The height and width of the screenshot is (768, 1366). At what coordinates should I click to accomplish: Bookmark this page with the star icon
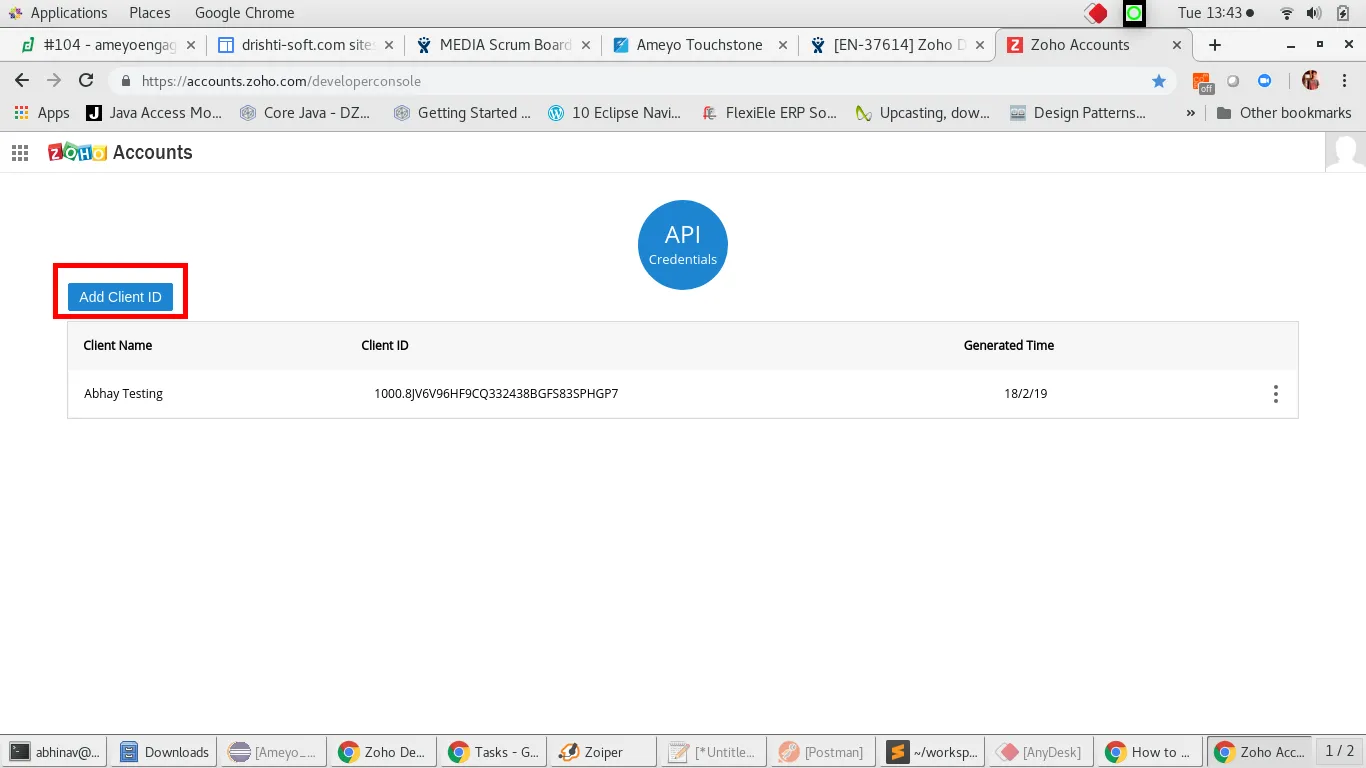coord(1159,81)
